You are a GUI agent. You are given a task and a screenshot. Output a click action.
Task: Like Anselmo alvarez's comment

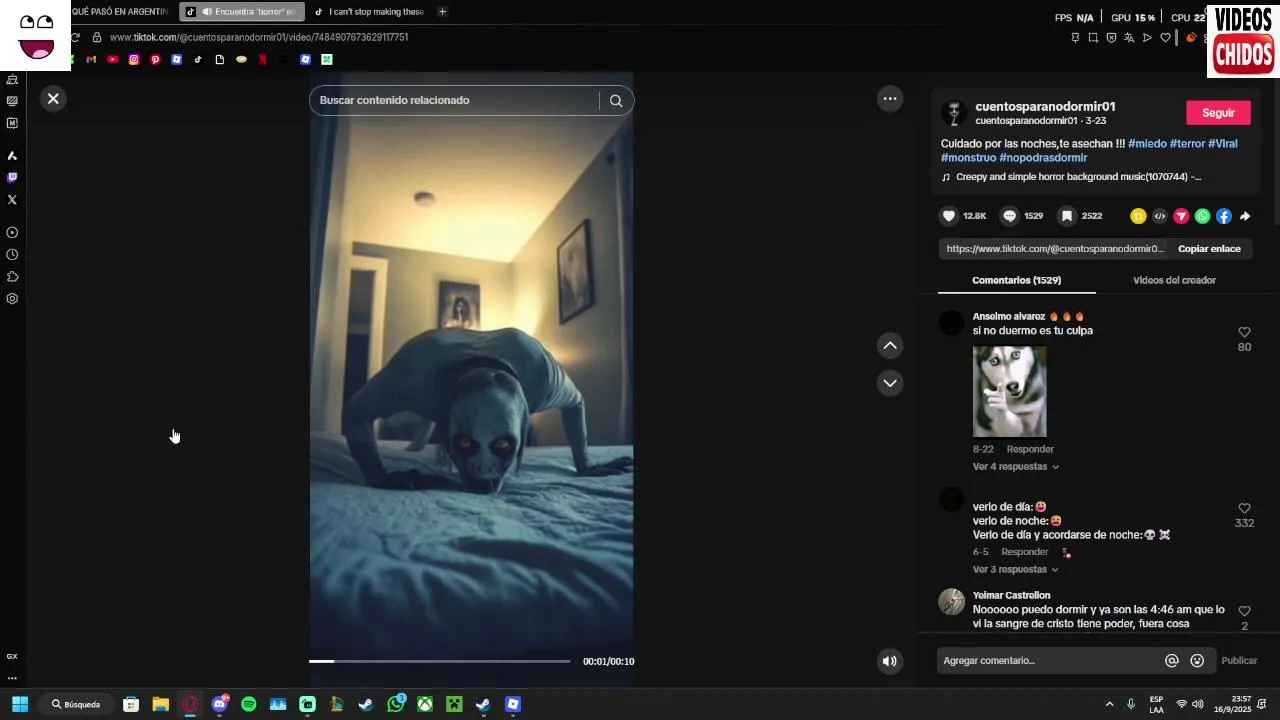point(1244,332)
